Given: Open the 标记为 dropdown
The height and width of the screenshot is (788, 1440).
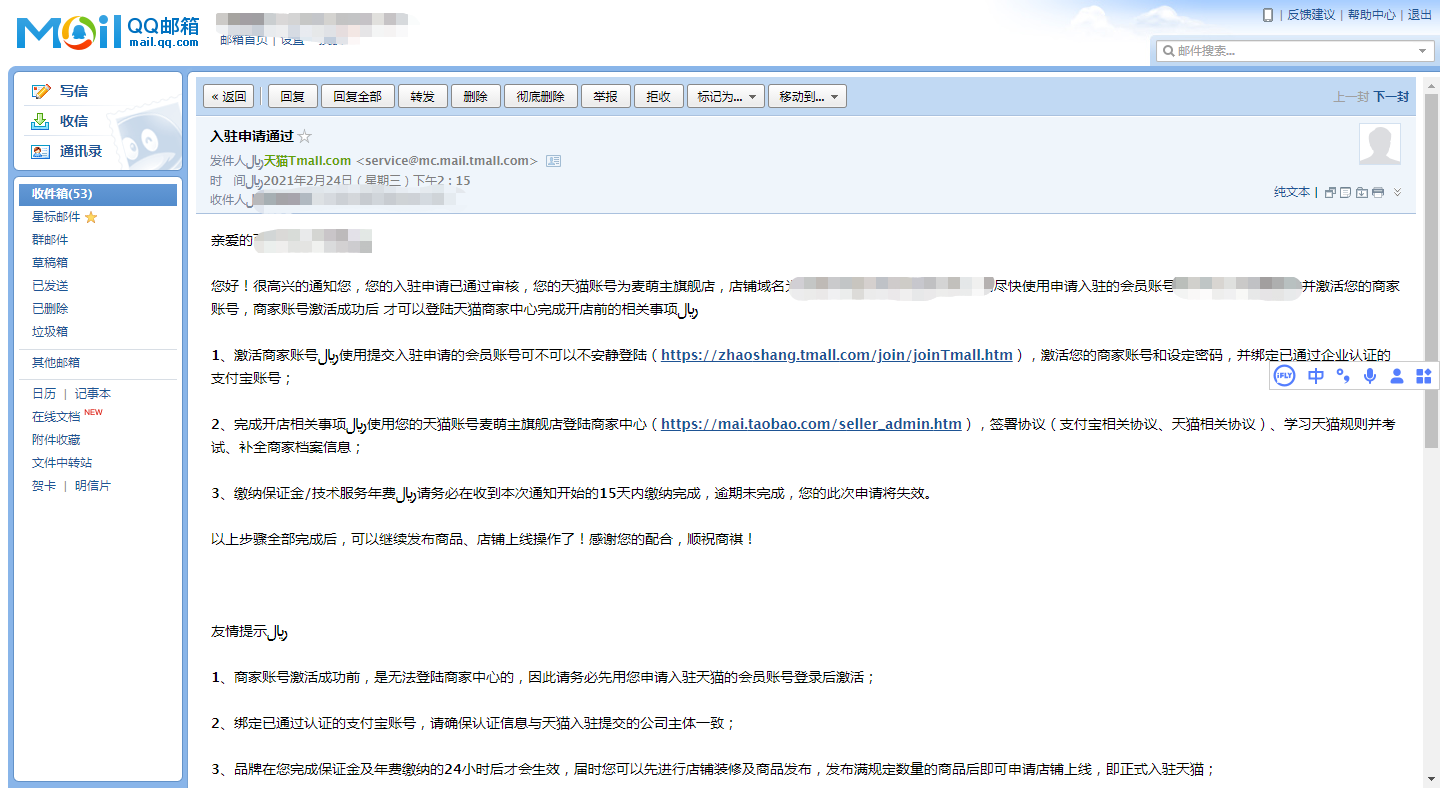Looking at the screenshot, I should click(727, 96).
